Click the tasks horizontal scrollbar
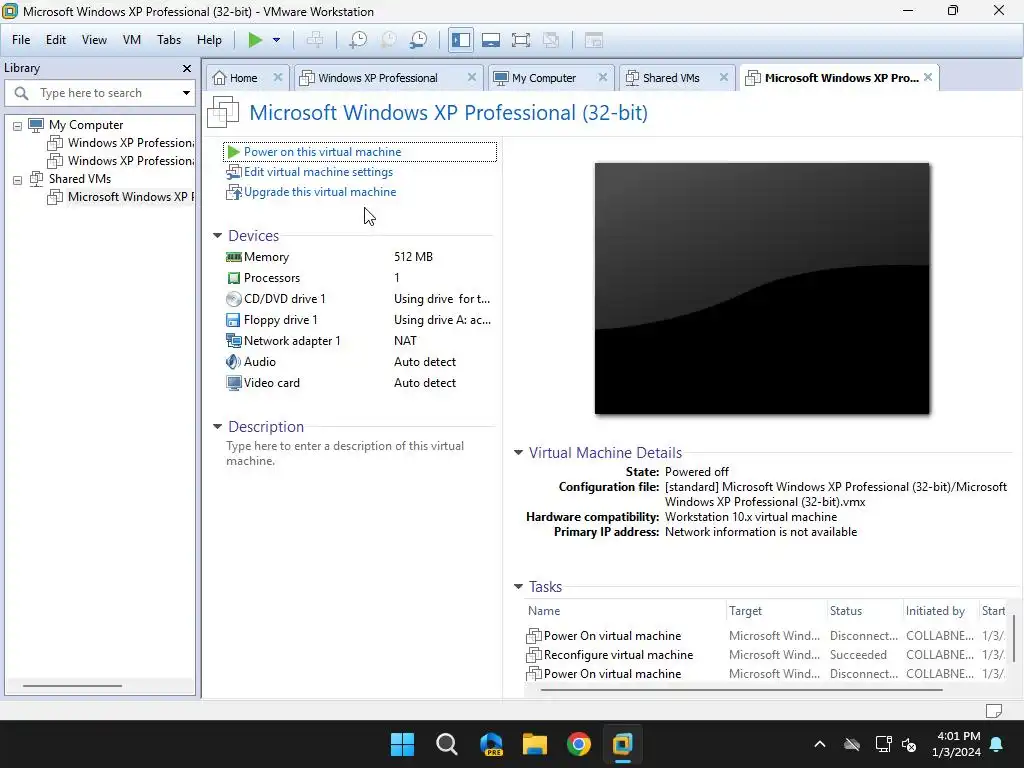Image resolution: width=1024 pixels, height=768 pixels. point(742,690)
